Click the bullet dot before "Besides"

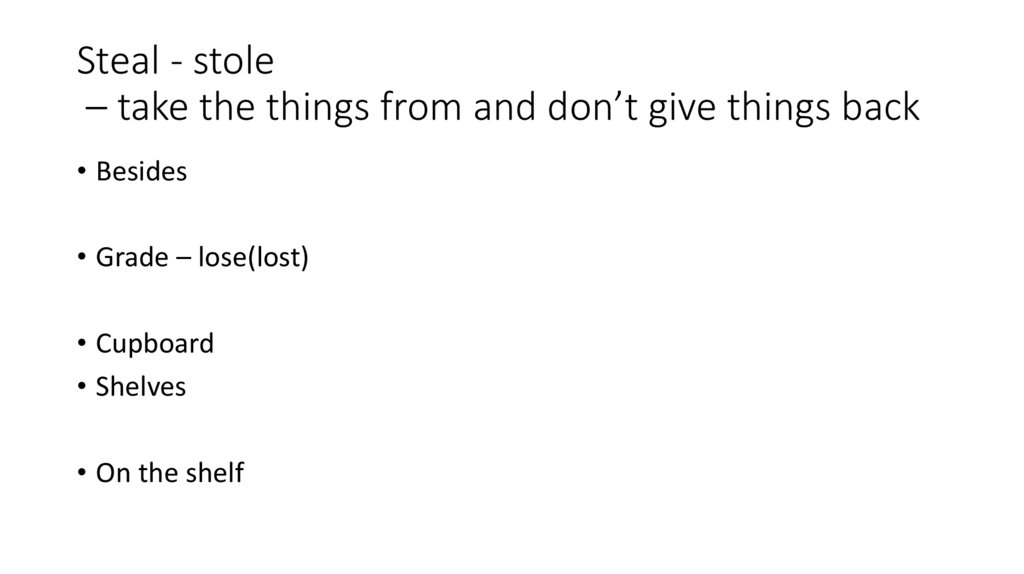tap(81, 173)
